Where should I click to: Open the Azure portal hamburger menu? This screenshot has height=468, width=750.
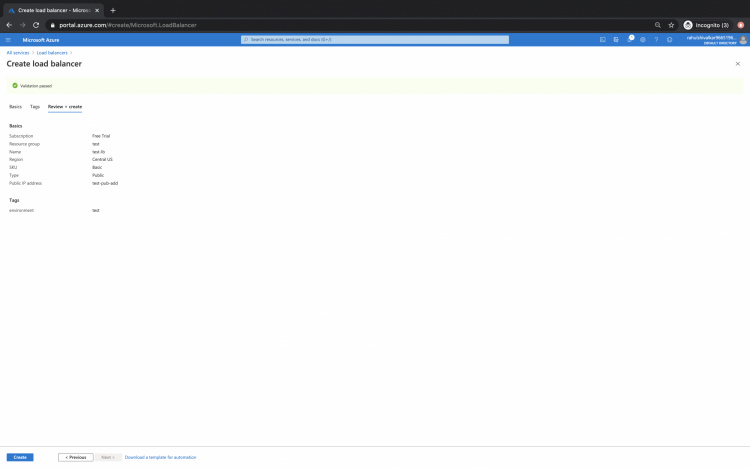point(8,40)
